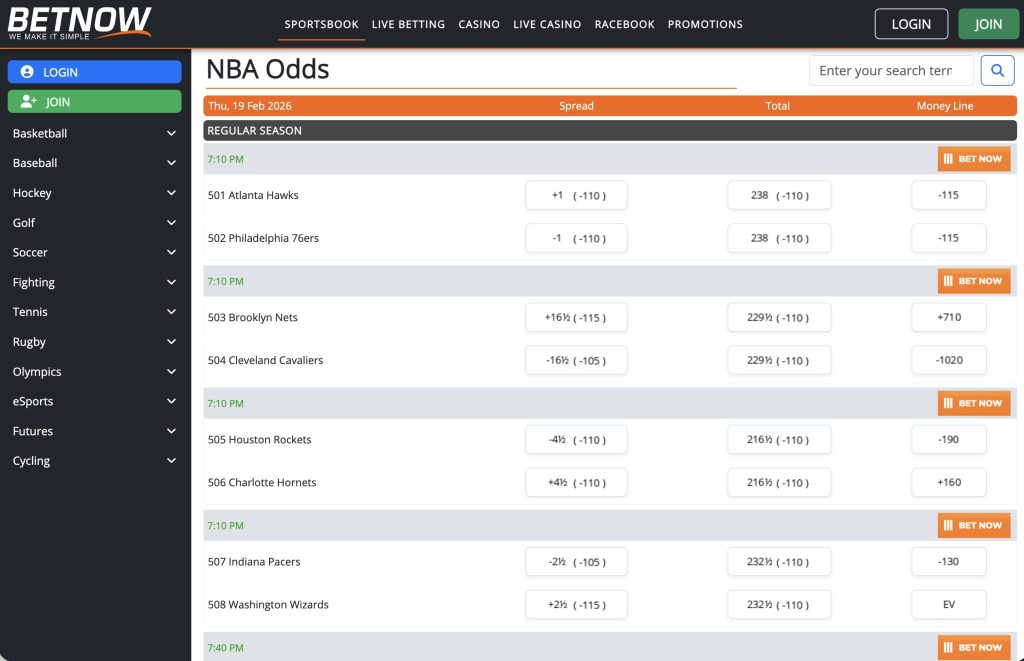Open the RACEBOOK section
1024x661 pixels.
click(624, 24)
